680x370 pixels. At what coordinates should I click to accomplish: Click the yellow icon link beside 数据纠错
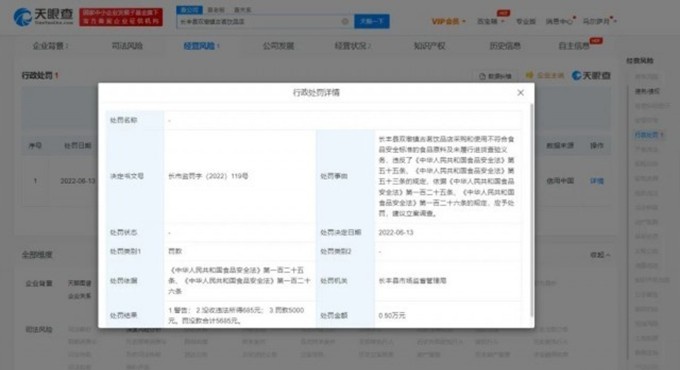[545, 75]
